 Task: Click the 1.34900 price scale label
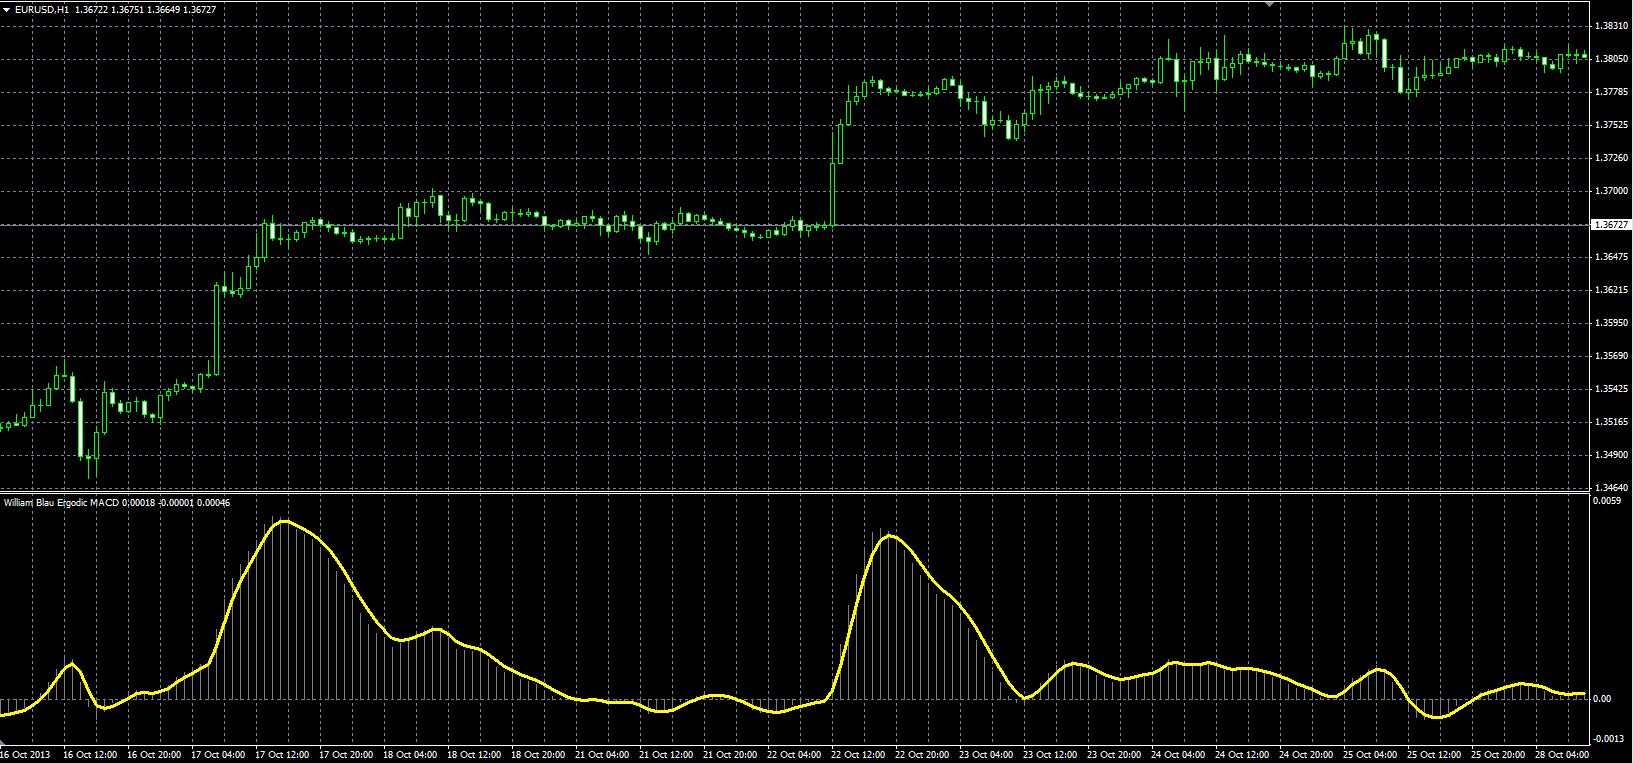[1612, 455]
